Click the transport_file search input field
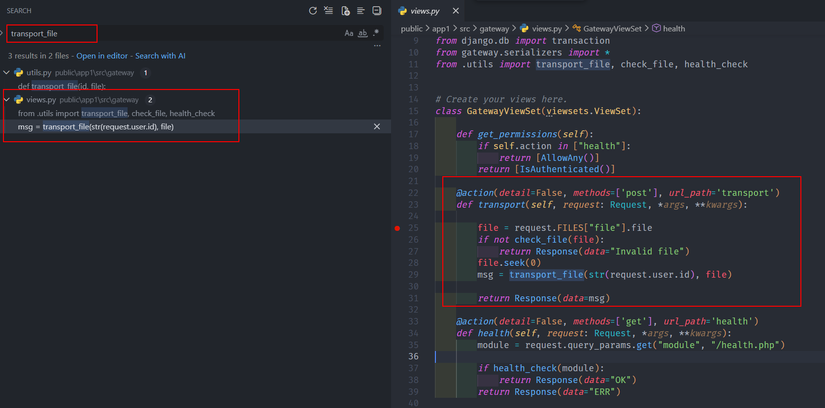 click(52, 34)
